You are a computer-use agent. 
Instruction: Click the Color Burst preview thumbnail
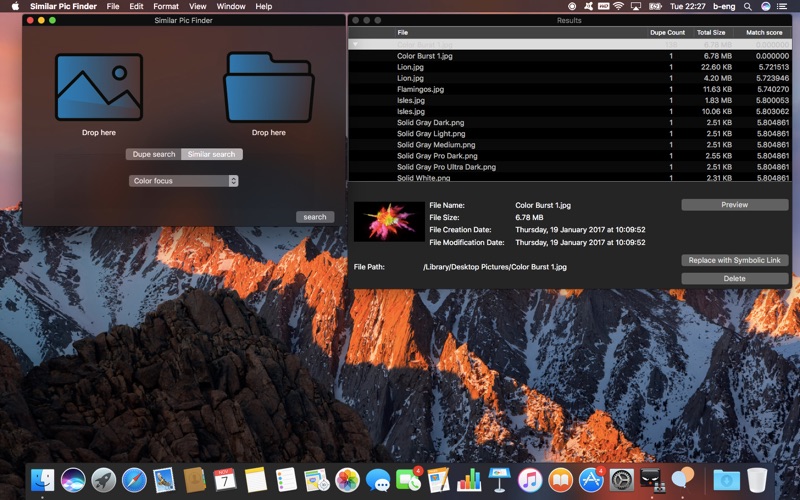tap(383, 221)
